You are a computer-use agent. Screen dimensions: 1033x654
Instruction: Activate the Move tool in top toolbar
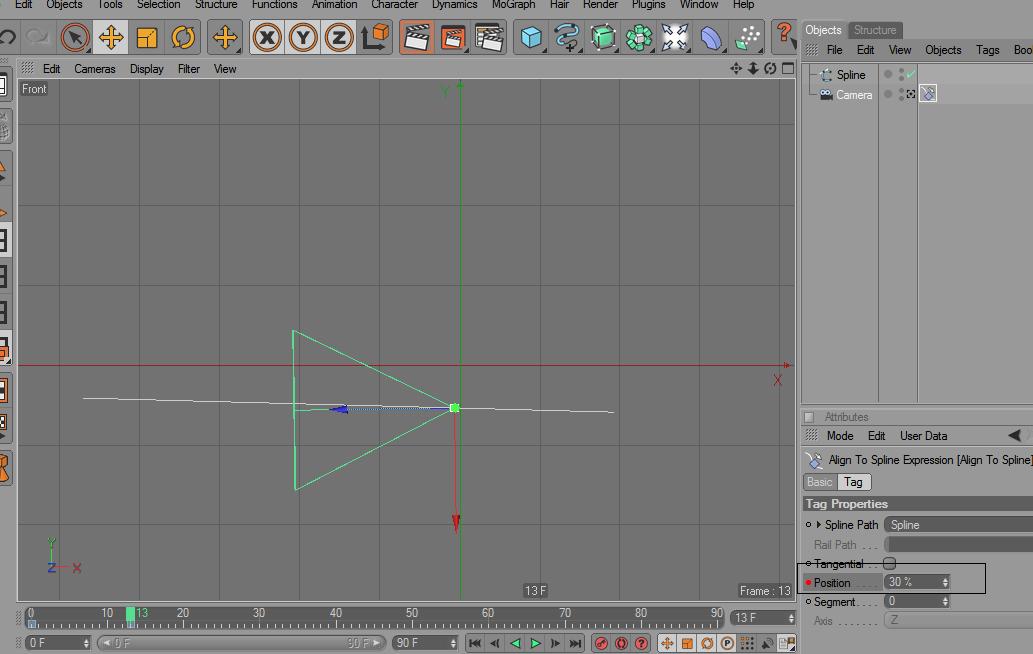pos(111,38)
